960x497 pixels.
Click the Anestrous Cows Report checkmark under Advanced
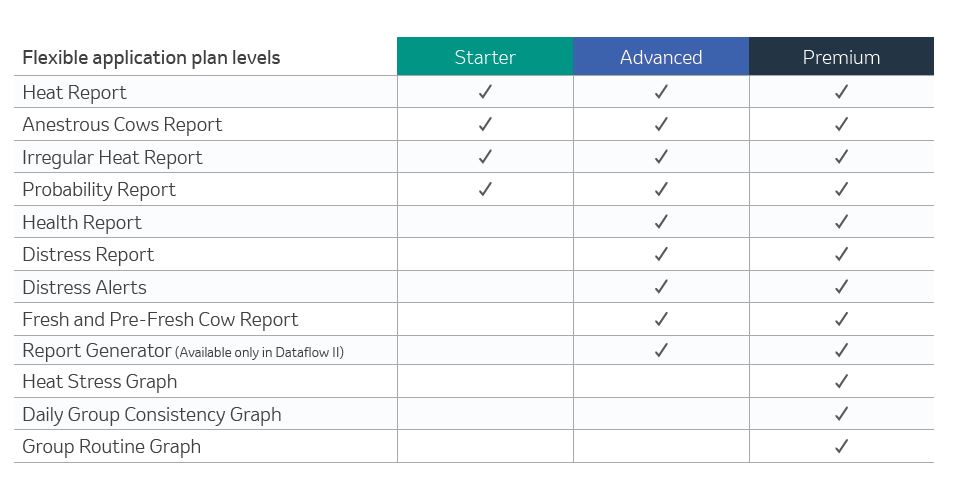[661, 124]
